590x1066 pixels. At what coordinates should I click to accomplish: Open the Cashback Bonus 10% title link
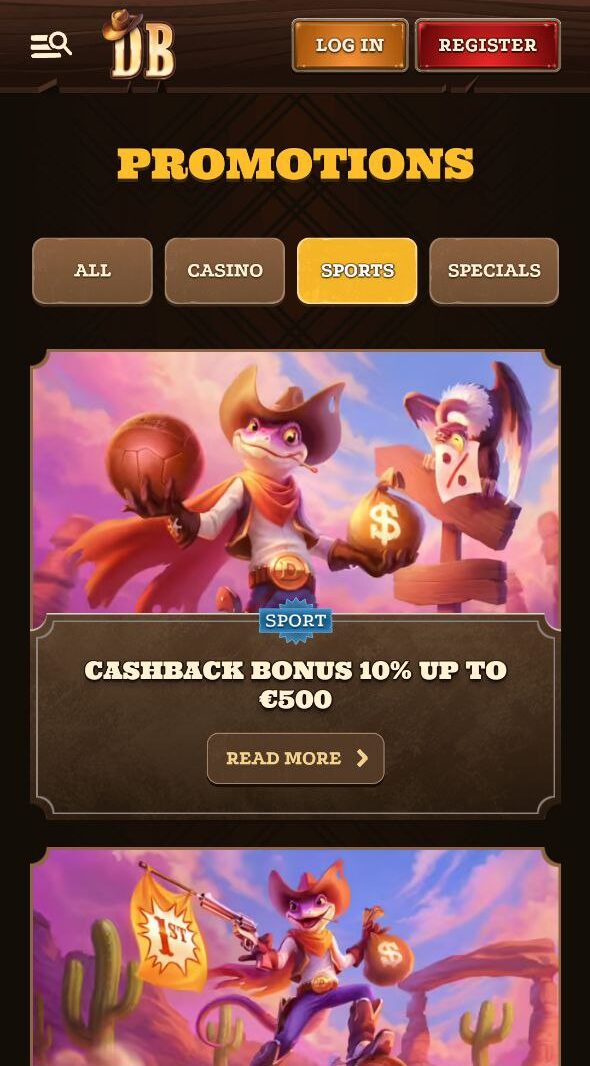coord(296,685)
